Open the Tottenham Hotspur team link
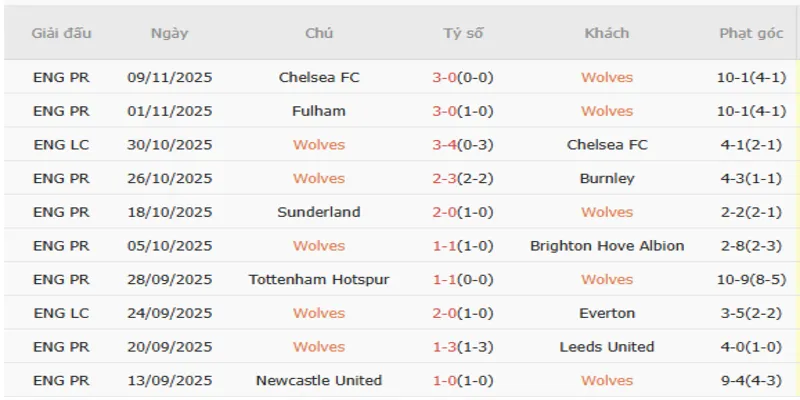The width and height of the screenshot is (800, 400). point(319,280)
